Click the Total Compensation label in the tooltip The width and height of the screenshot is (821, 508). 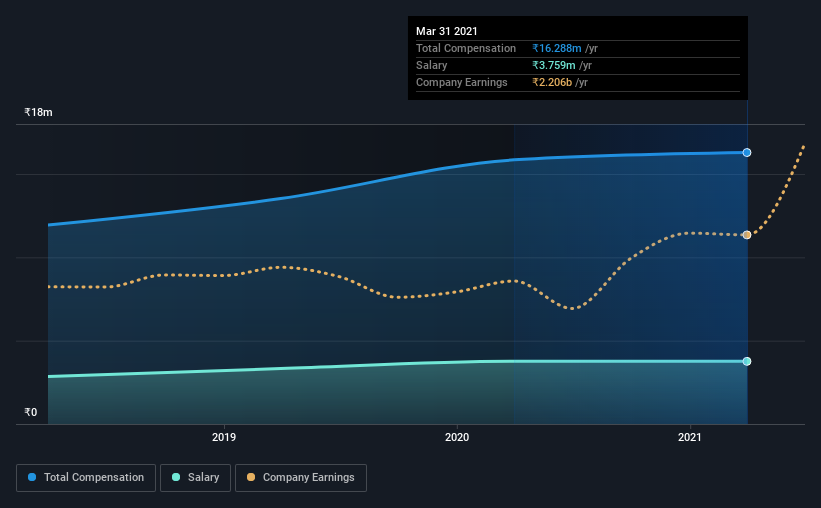point(466,48)
